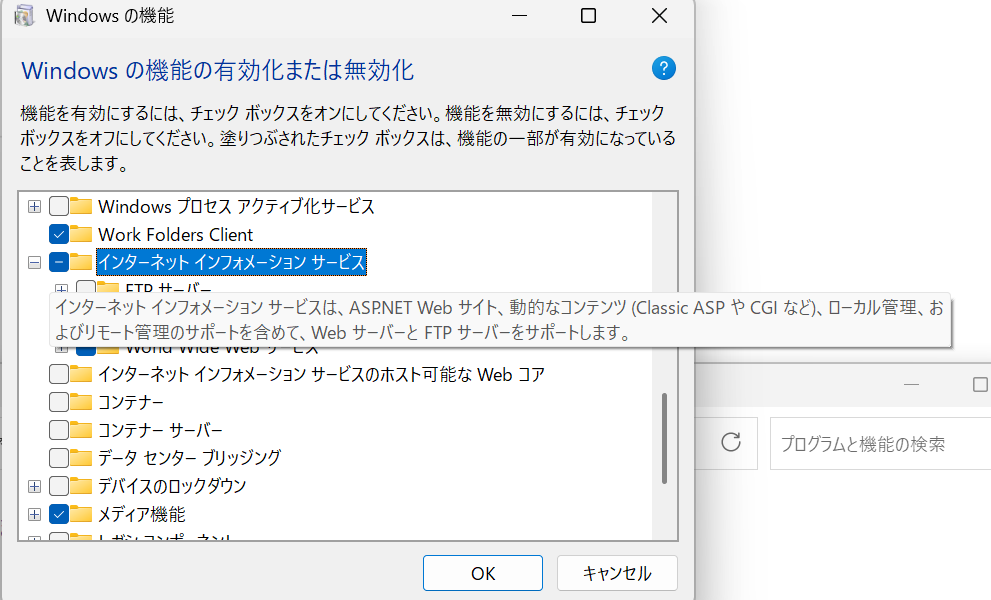Click the プログラムと機能の検索 search field

[x=880, y=444]
